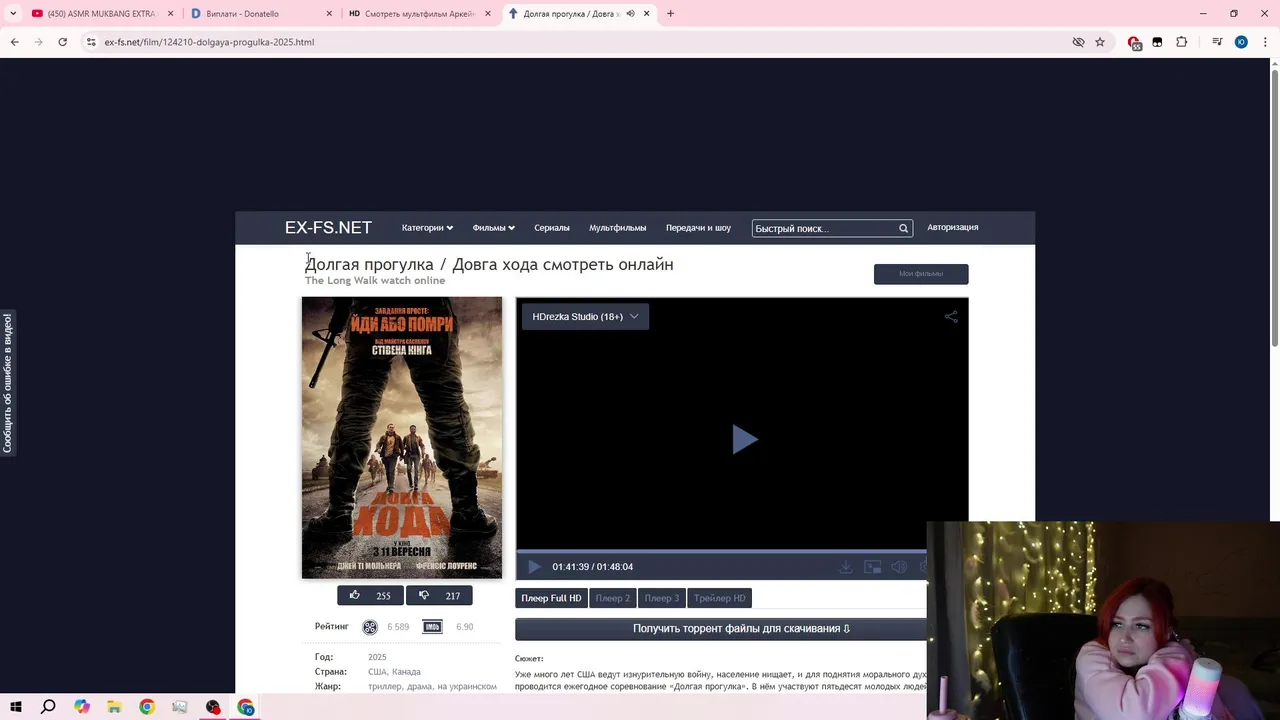
Task: Click red extension icon with 55 badge
Action: click(1134, 43)
